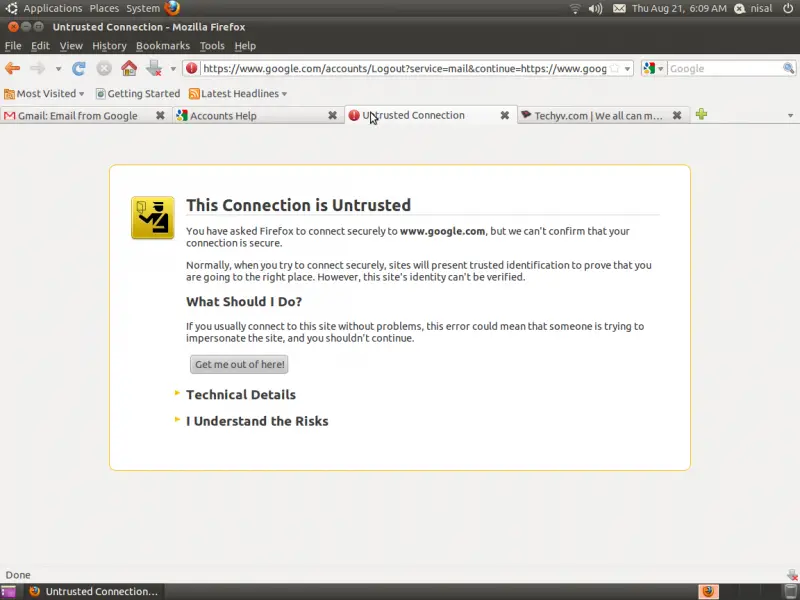Screen dimensions: 800x600
Task: Close the Firefox window with red button
Action: pyautogui.click(x=14, y=27)
